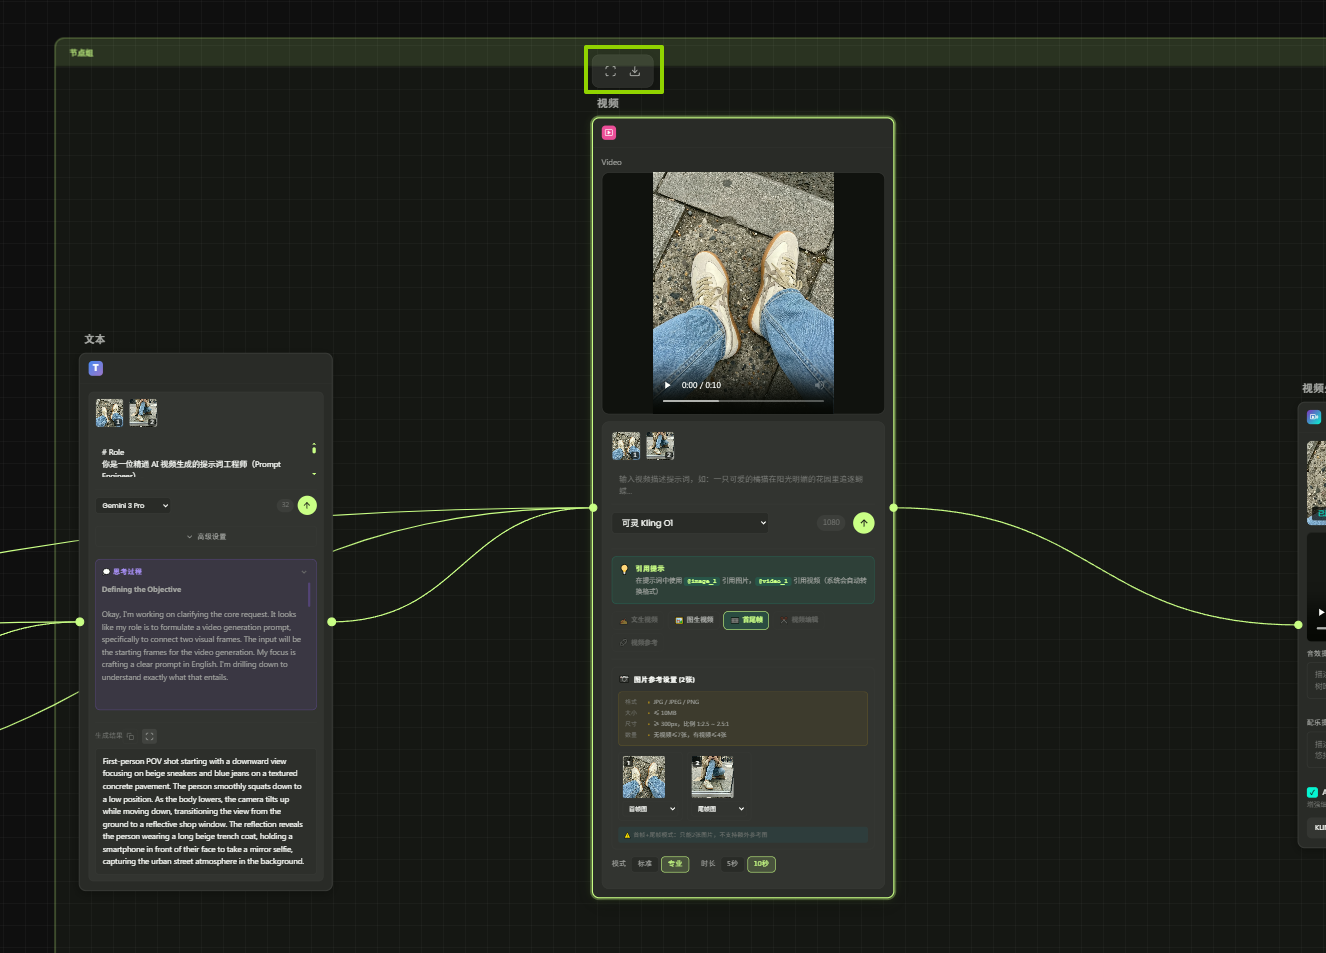Expand the generated result to fullscreen
This screenshot has height=953, width=1326.
click(x=149, y=736)
